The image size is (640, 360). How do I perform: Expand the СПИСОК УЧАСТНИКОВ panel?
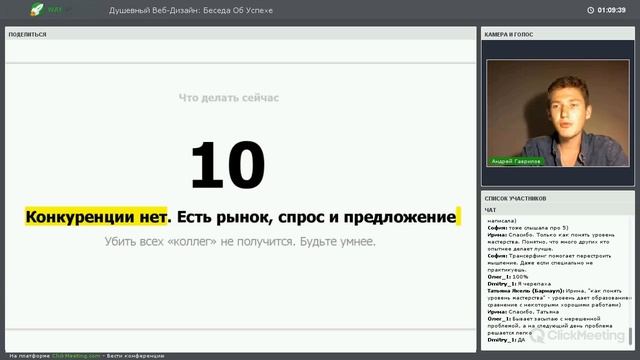[558, 198]
